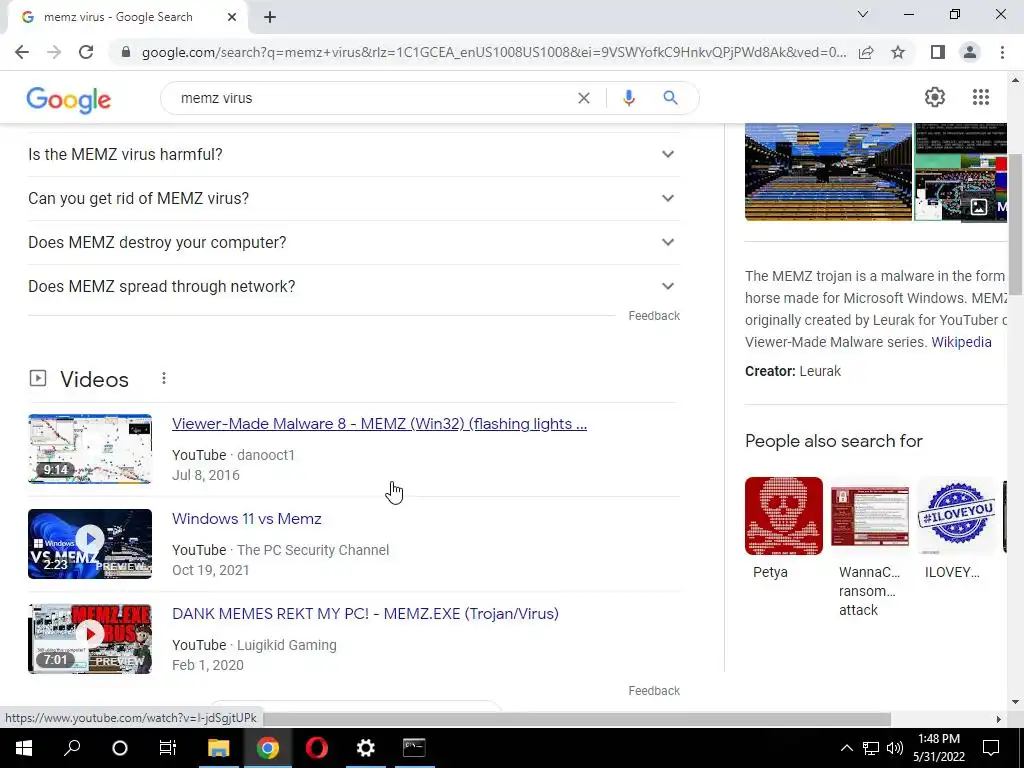Click 'Leurak' creator text
Viewport: 1024px width, 768px height.
pos(820,371)
